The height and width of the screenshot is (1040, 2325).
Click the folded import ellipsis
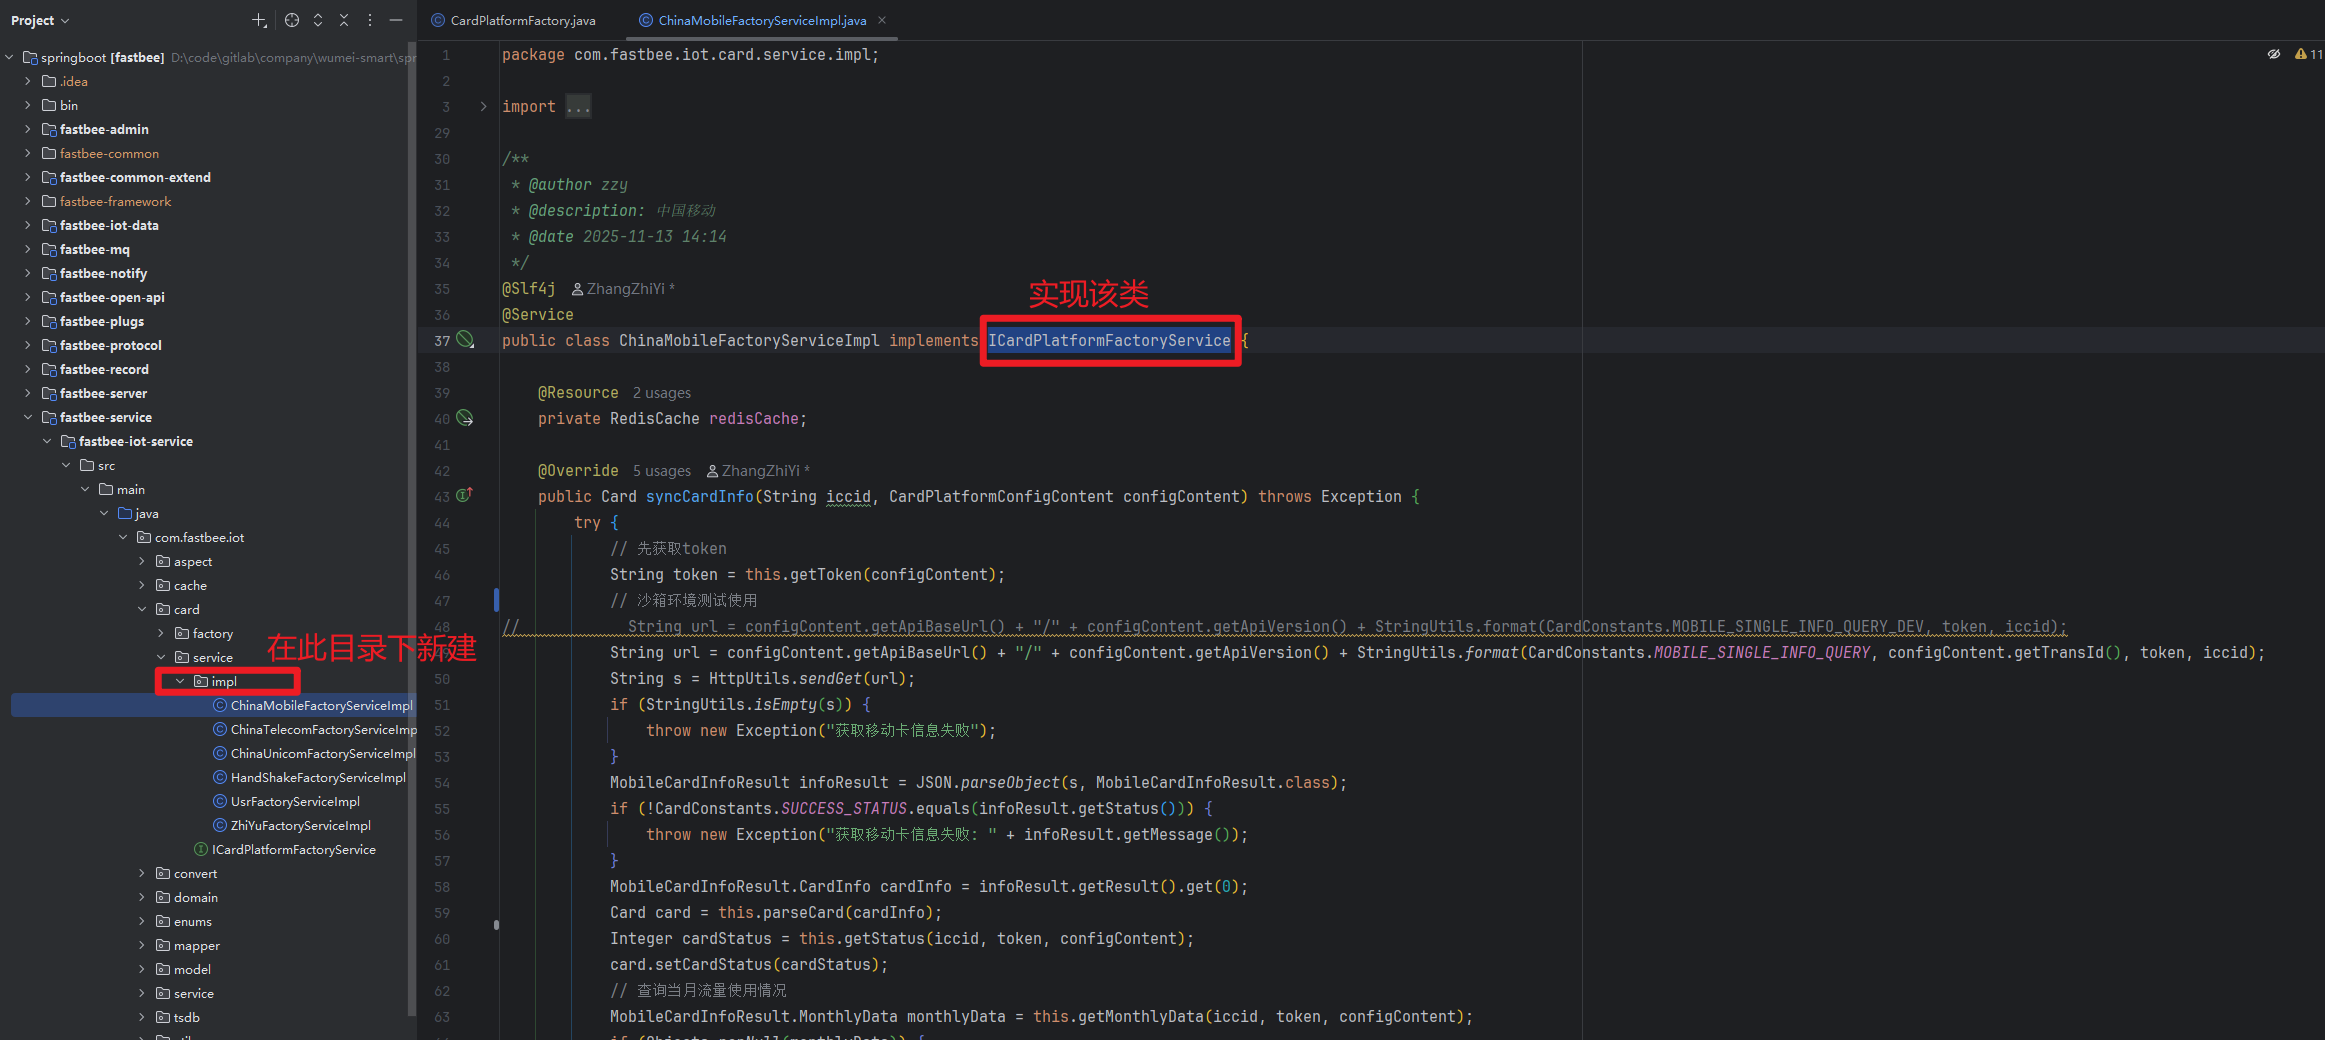[x=578, y=107]
